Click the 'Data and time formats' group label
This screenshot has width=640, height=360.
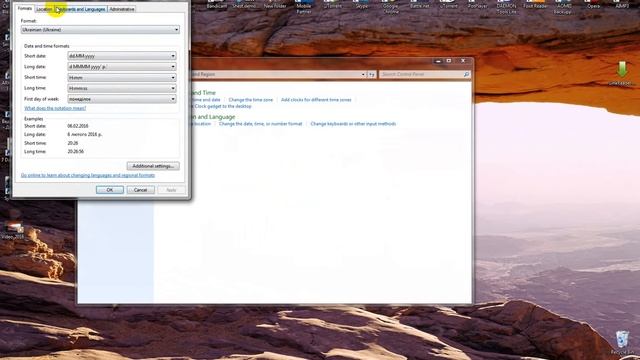click(x=47, y=46)
